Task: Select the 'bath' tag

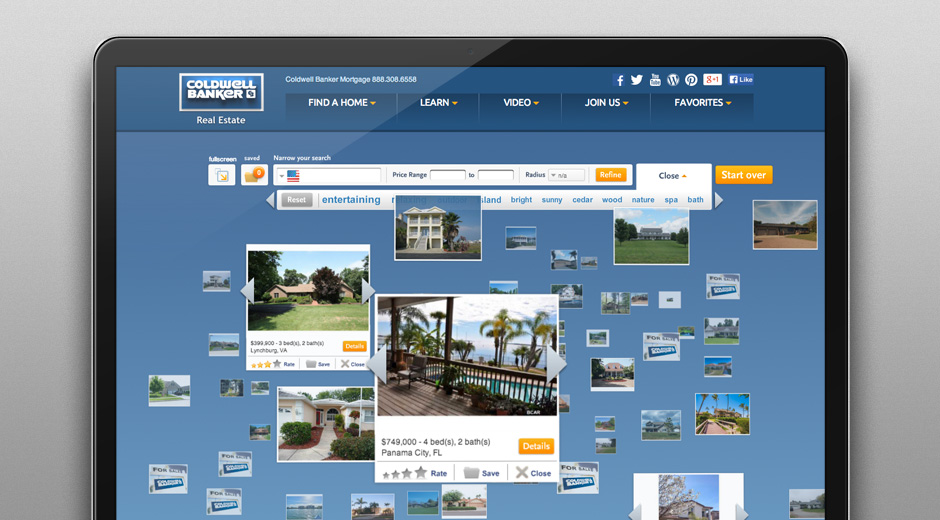Action: point(695,200)
